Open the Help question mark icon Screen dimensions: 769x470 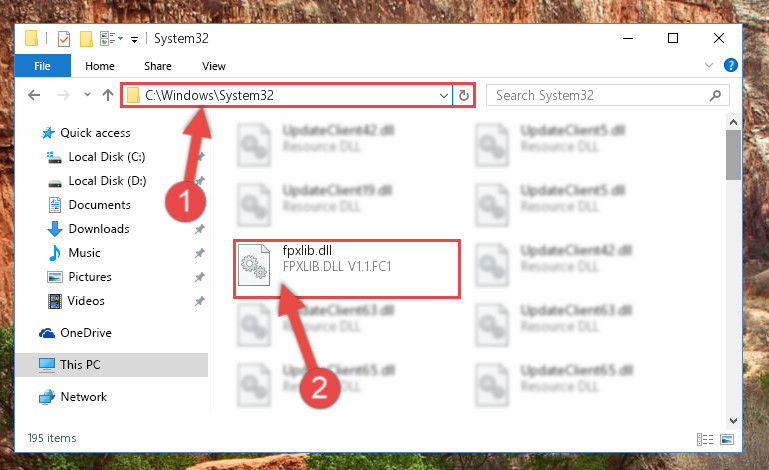730,65
